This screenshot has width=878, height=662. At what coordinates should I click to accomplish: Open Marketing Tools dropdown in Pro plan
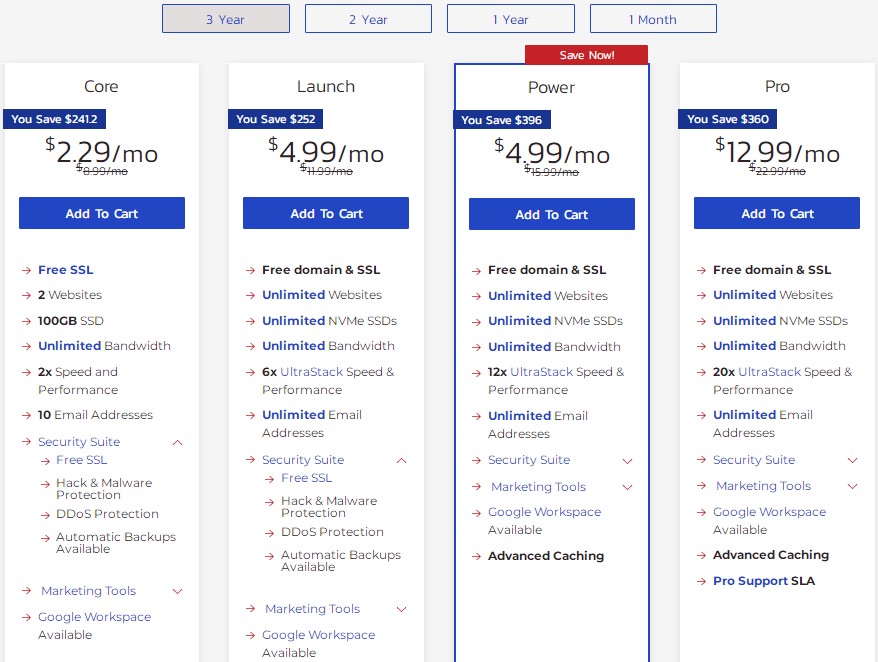[852, 486]
